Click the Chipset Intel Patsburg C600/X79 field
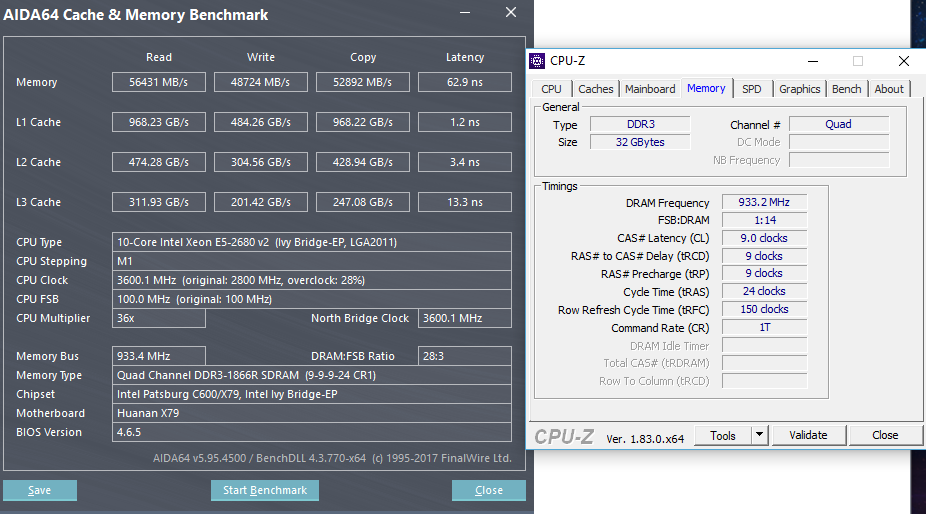Screen dimensions: 926x514 (312, 394)
